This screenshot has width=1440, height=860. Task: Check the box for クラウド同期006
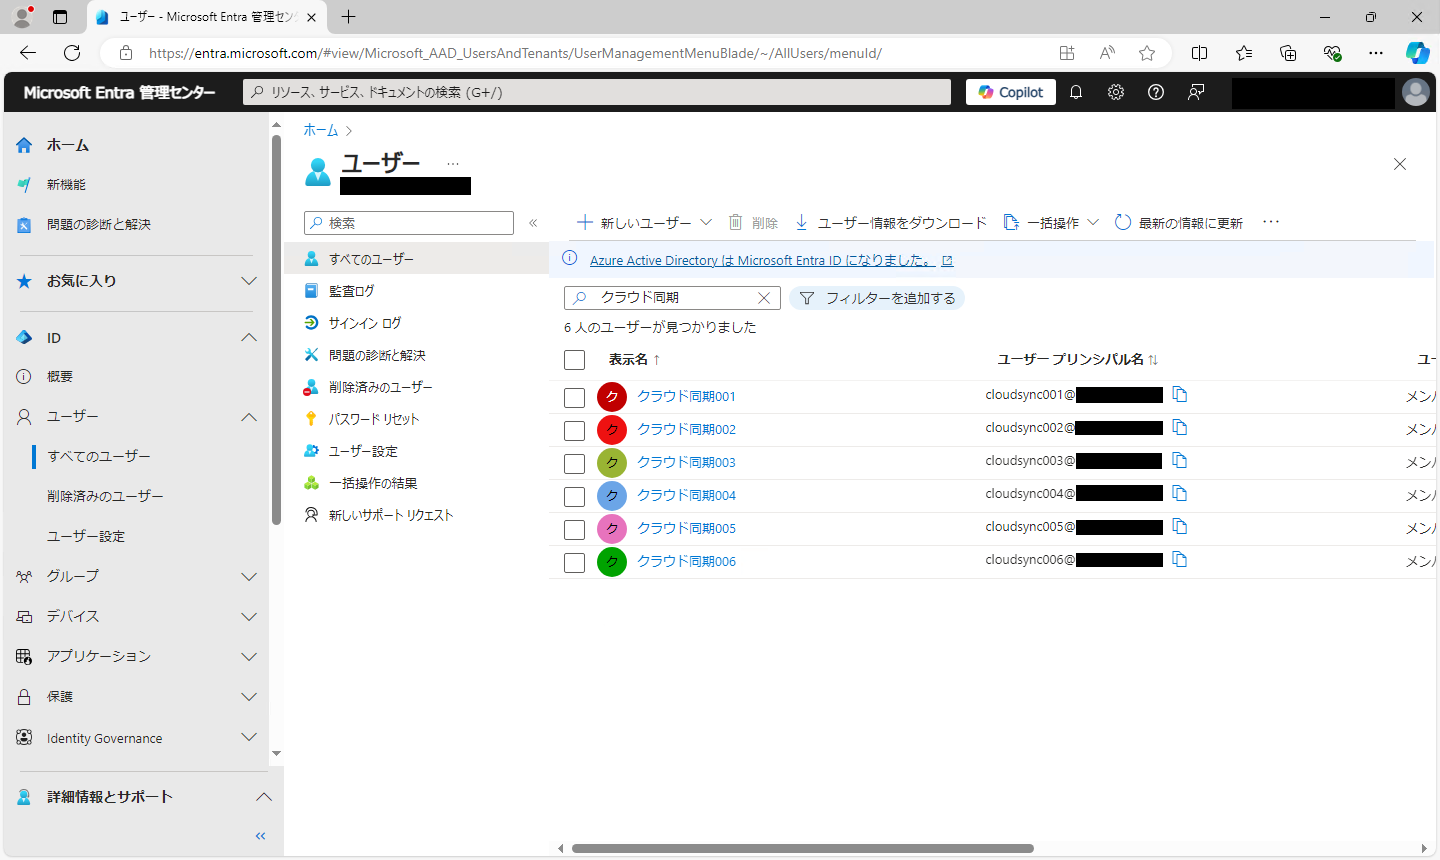[574, 562]
